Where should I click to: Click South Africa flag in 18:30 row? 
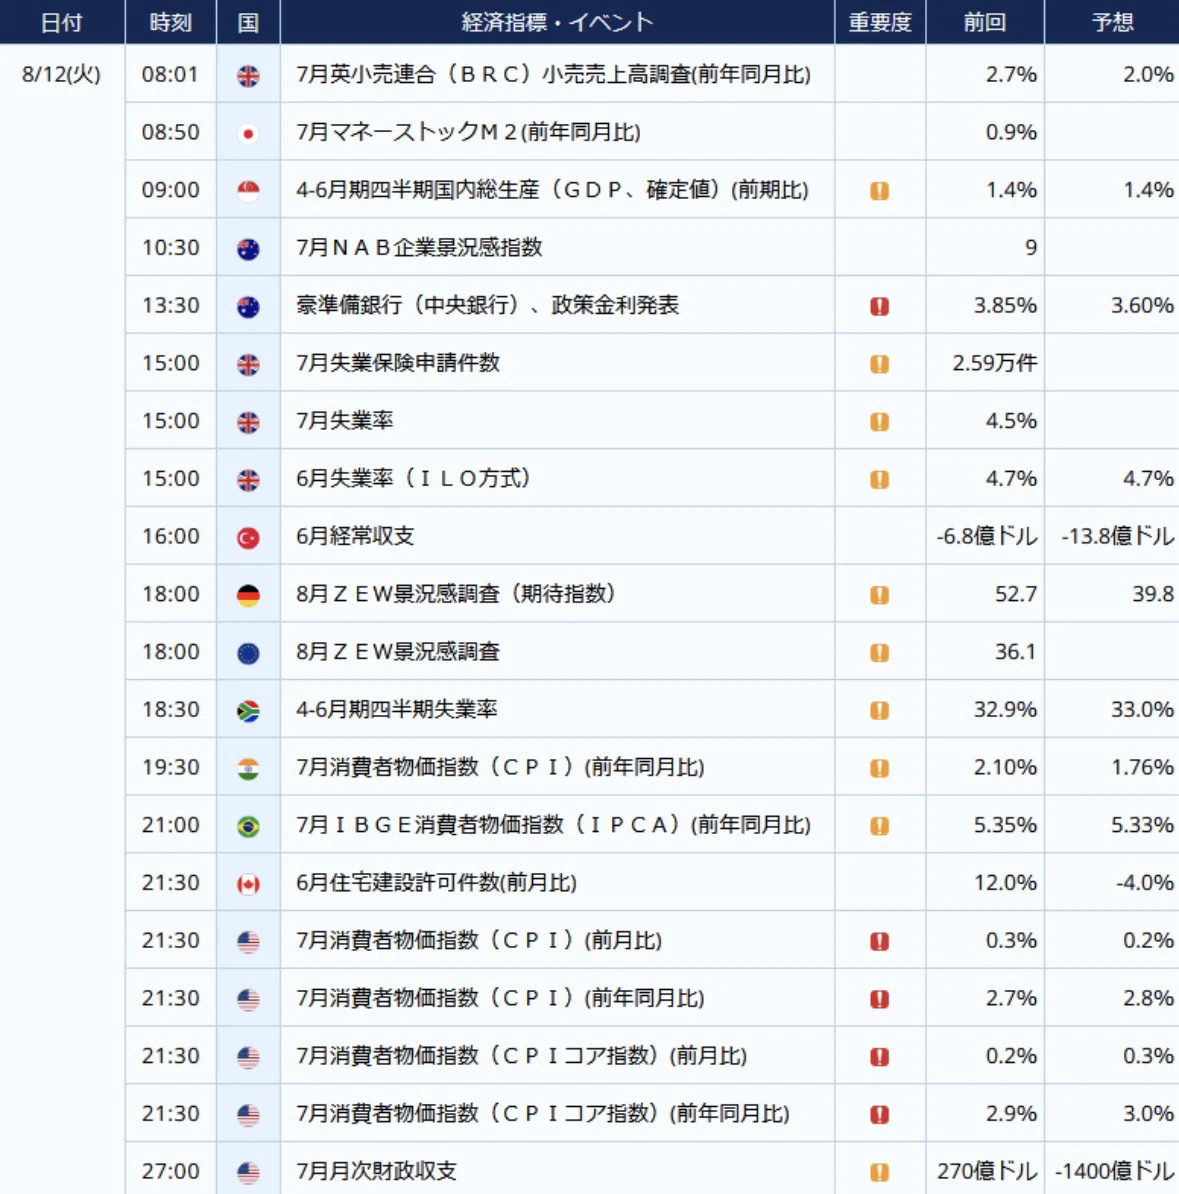(x=248, y=711)
